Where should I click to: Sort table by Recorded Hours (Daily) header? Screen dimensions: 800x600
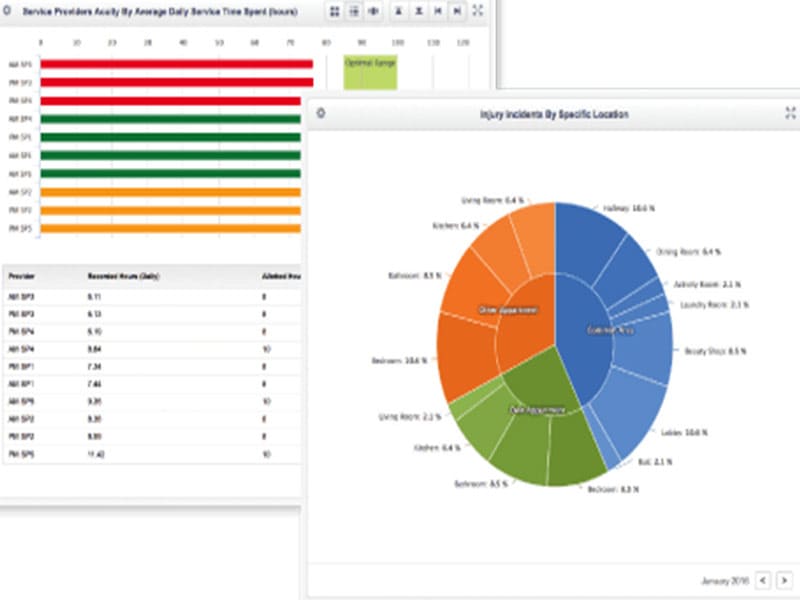(x=123, y=276)
